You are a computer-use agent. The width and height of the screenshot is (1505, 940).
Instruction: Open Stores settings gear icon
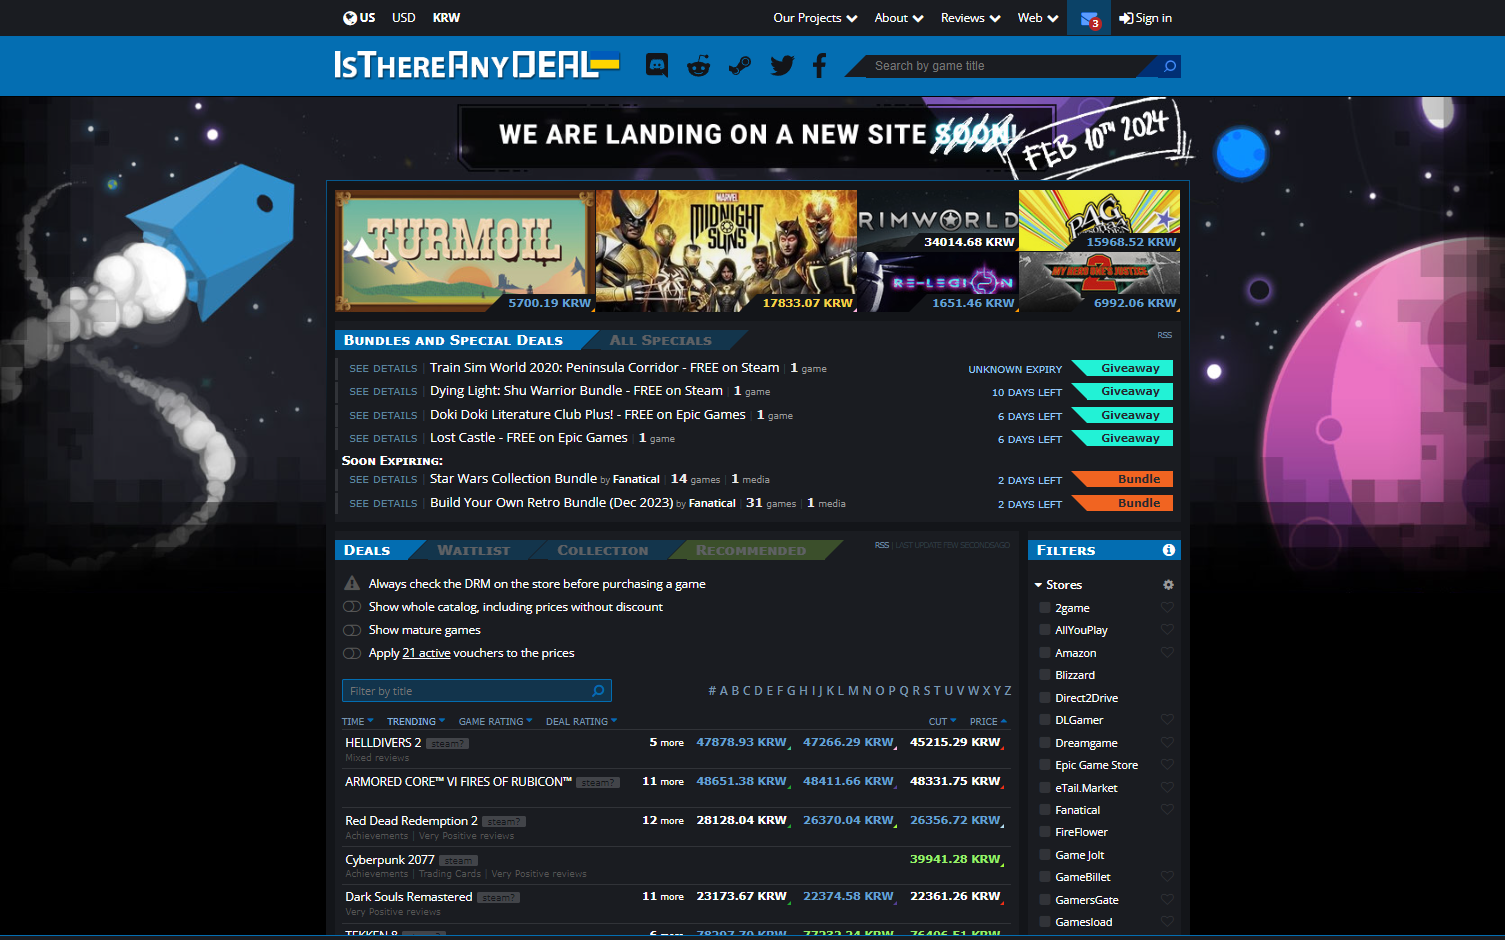(1168, 585)
